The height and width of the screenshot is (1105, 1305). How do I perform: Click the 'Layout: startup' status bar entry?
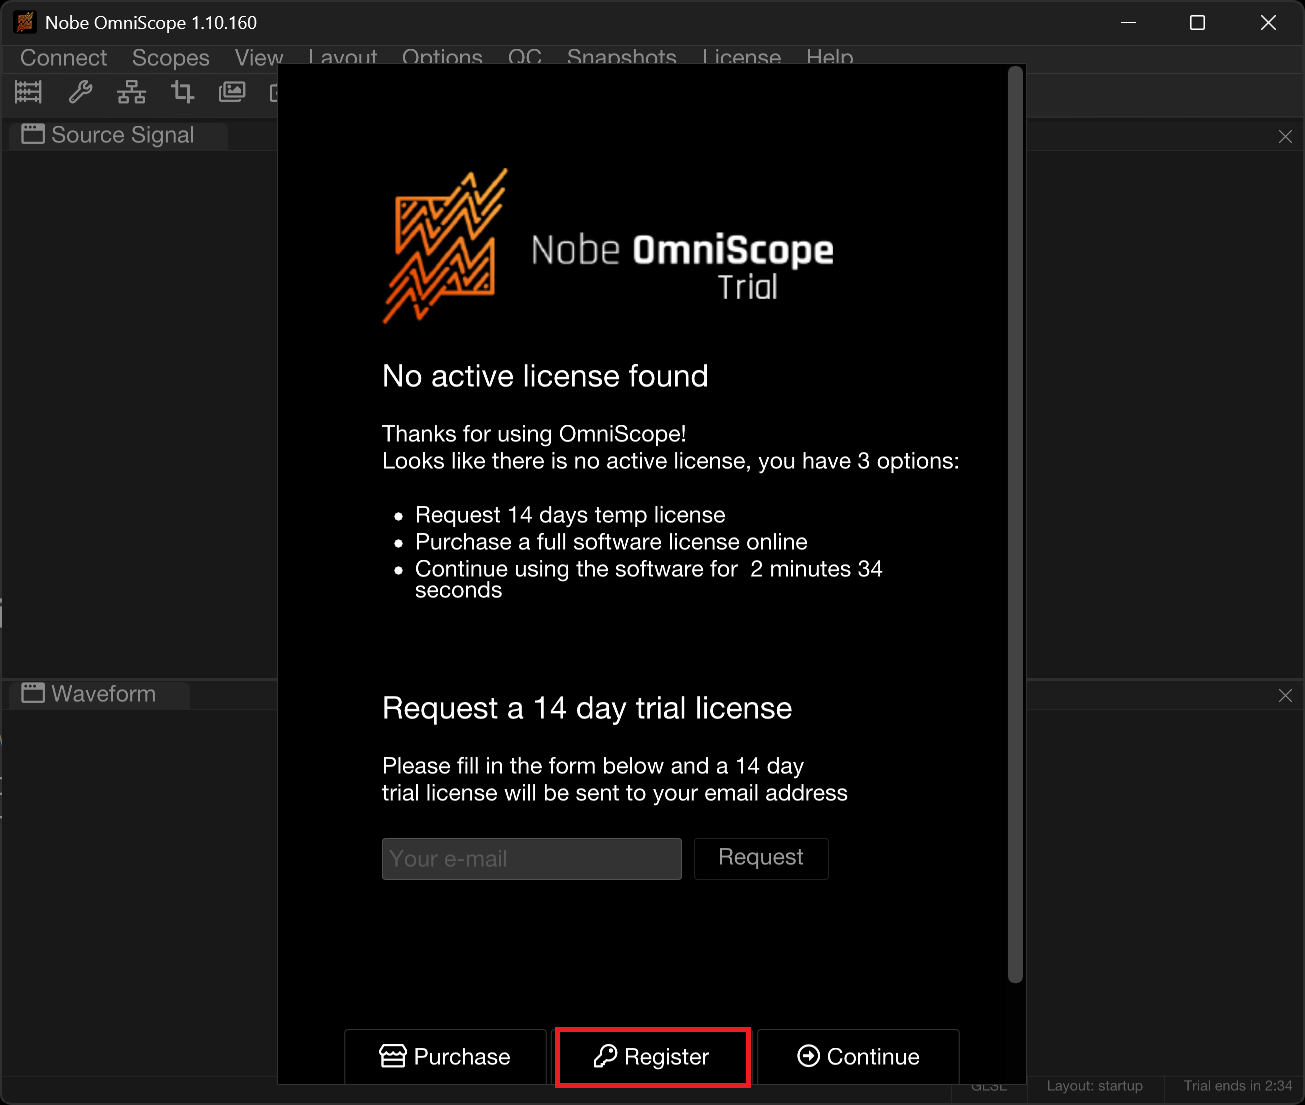(1095, 1086)
